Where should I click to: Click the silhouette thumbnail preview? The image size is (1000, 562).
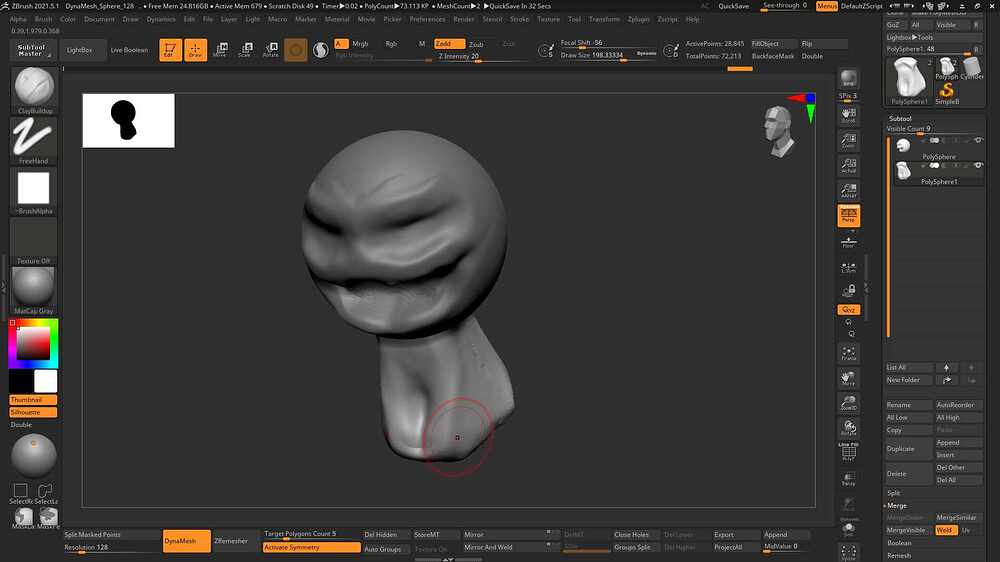[x=128, y=121]
